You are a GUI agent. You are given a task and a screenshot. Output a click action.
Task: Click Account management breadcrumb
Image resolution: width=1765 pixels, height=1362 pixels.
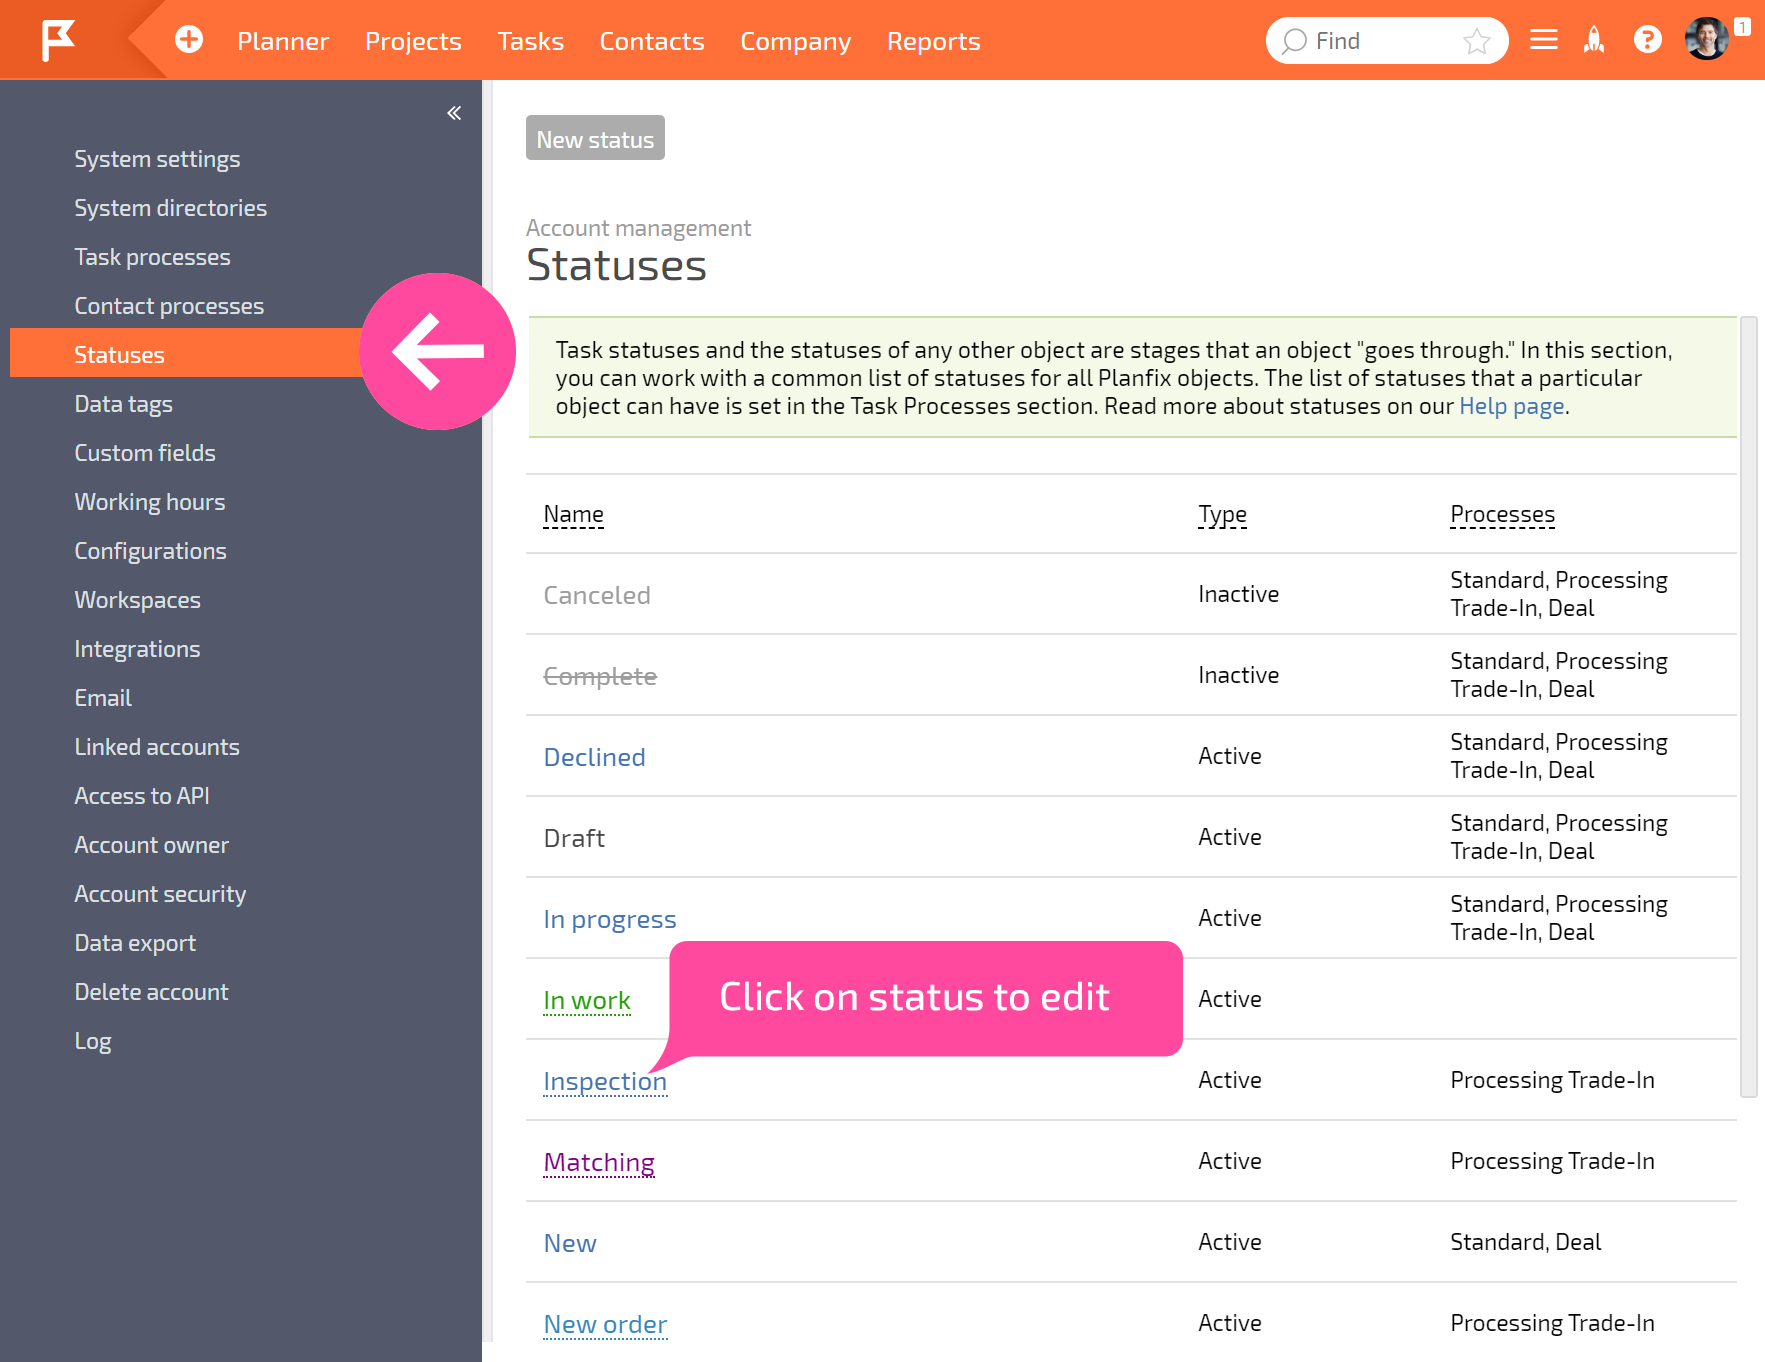tap(638, 228)
